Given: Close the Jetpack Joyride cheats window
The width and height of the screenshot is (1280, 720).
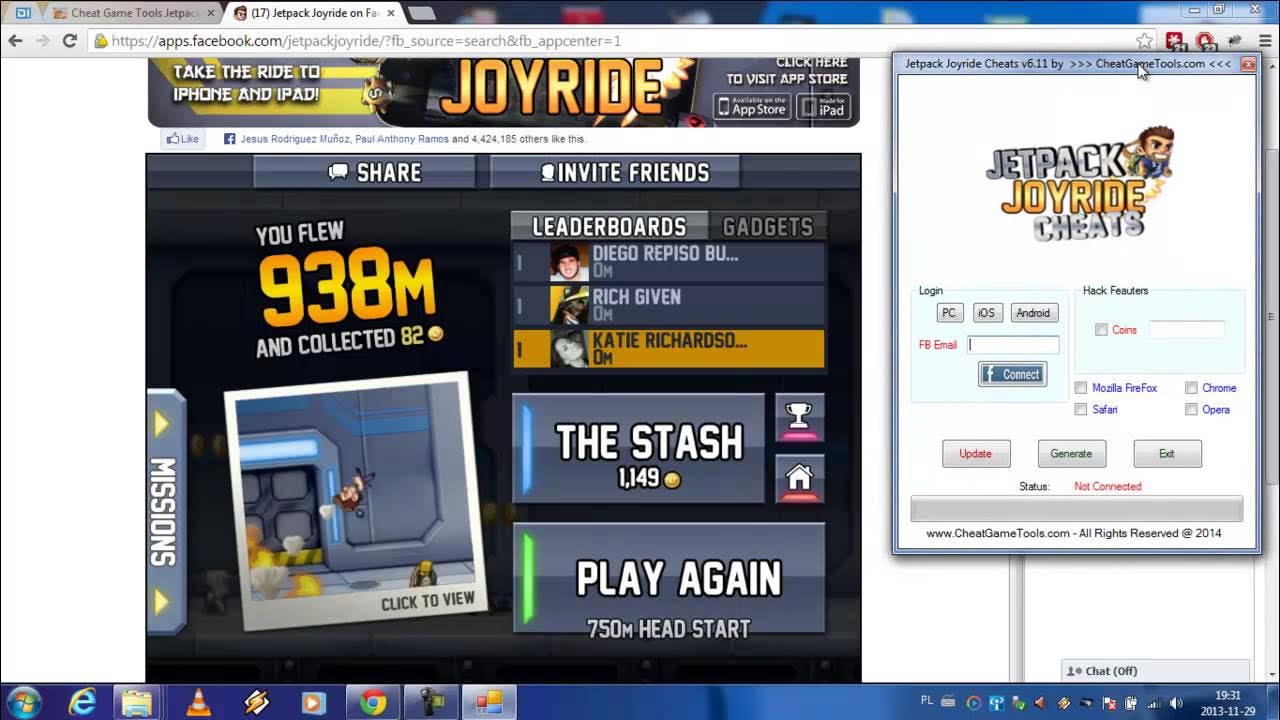Looking at the screenshot, I should (1247, 64).
